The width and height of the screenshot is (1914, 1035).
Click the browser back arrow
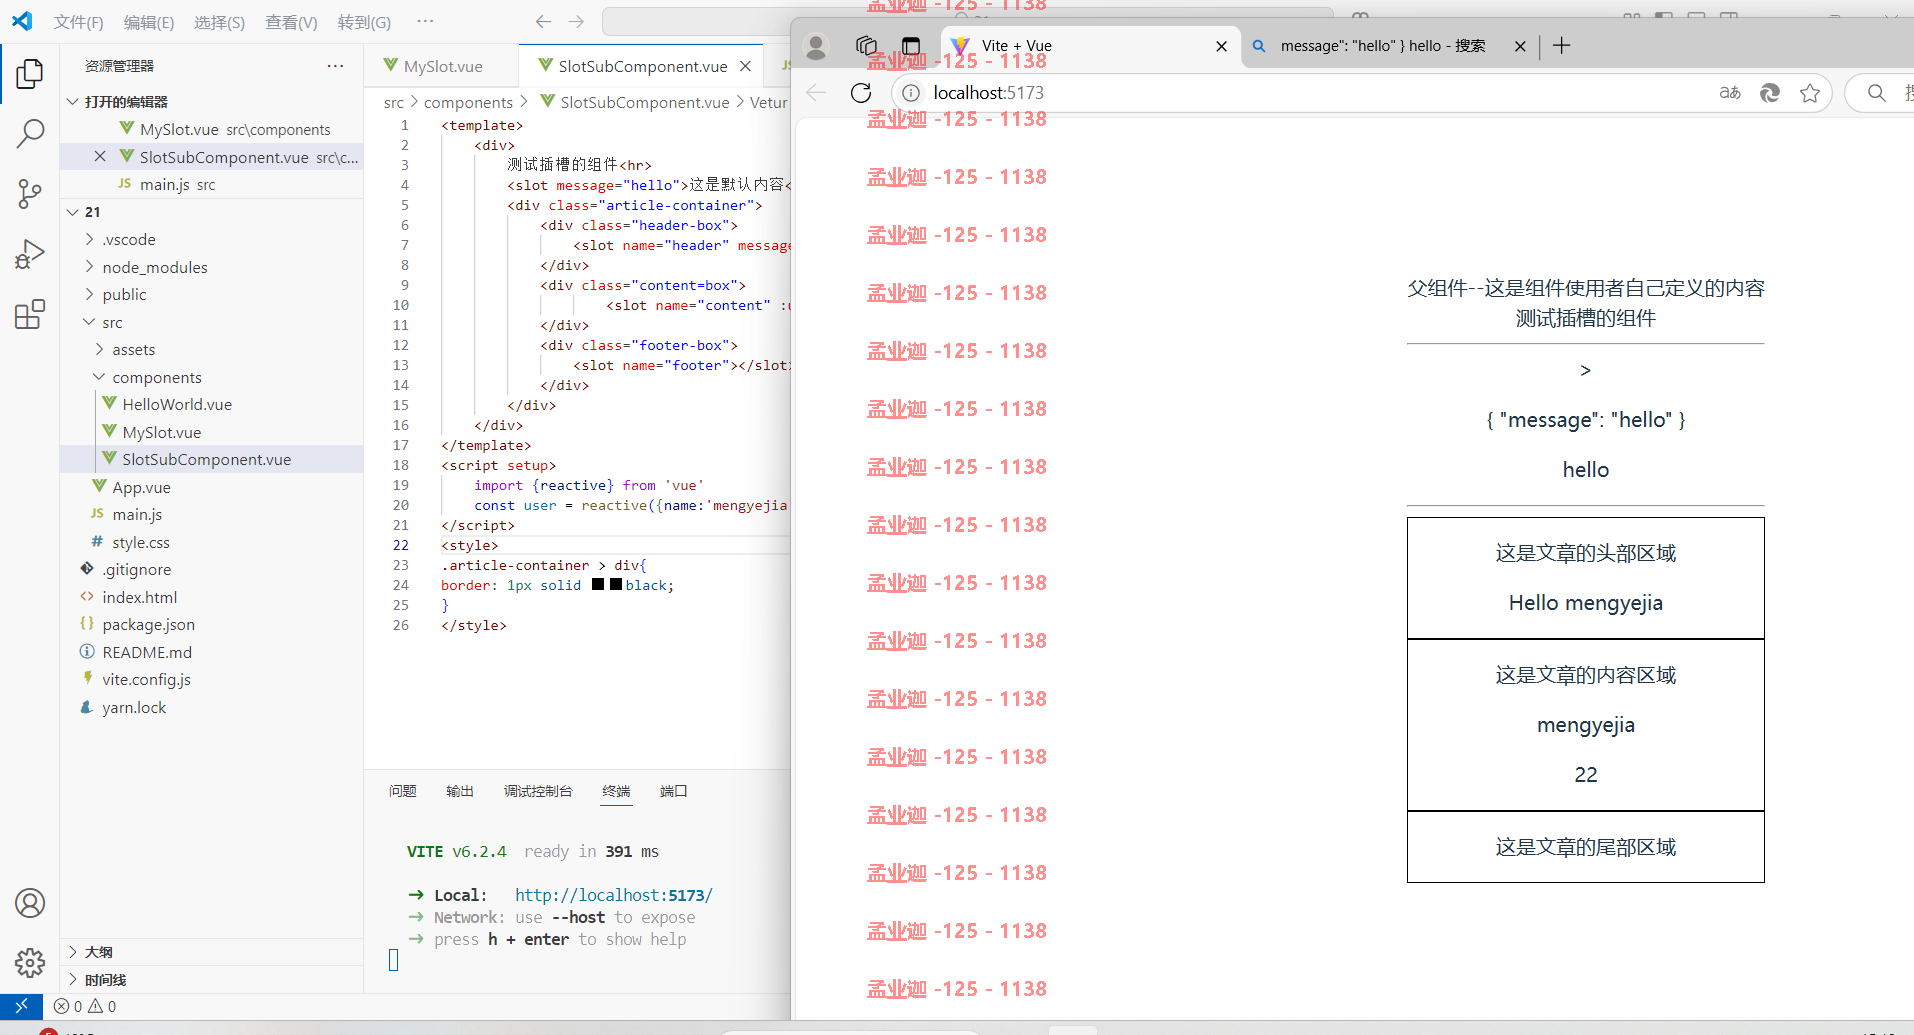pyautogui.click(x=816, y=92)
